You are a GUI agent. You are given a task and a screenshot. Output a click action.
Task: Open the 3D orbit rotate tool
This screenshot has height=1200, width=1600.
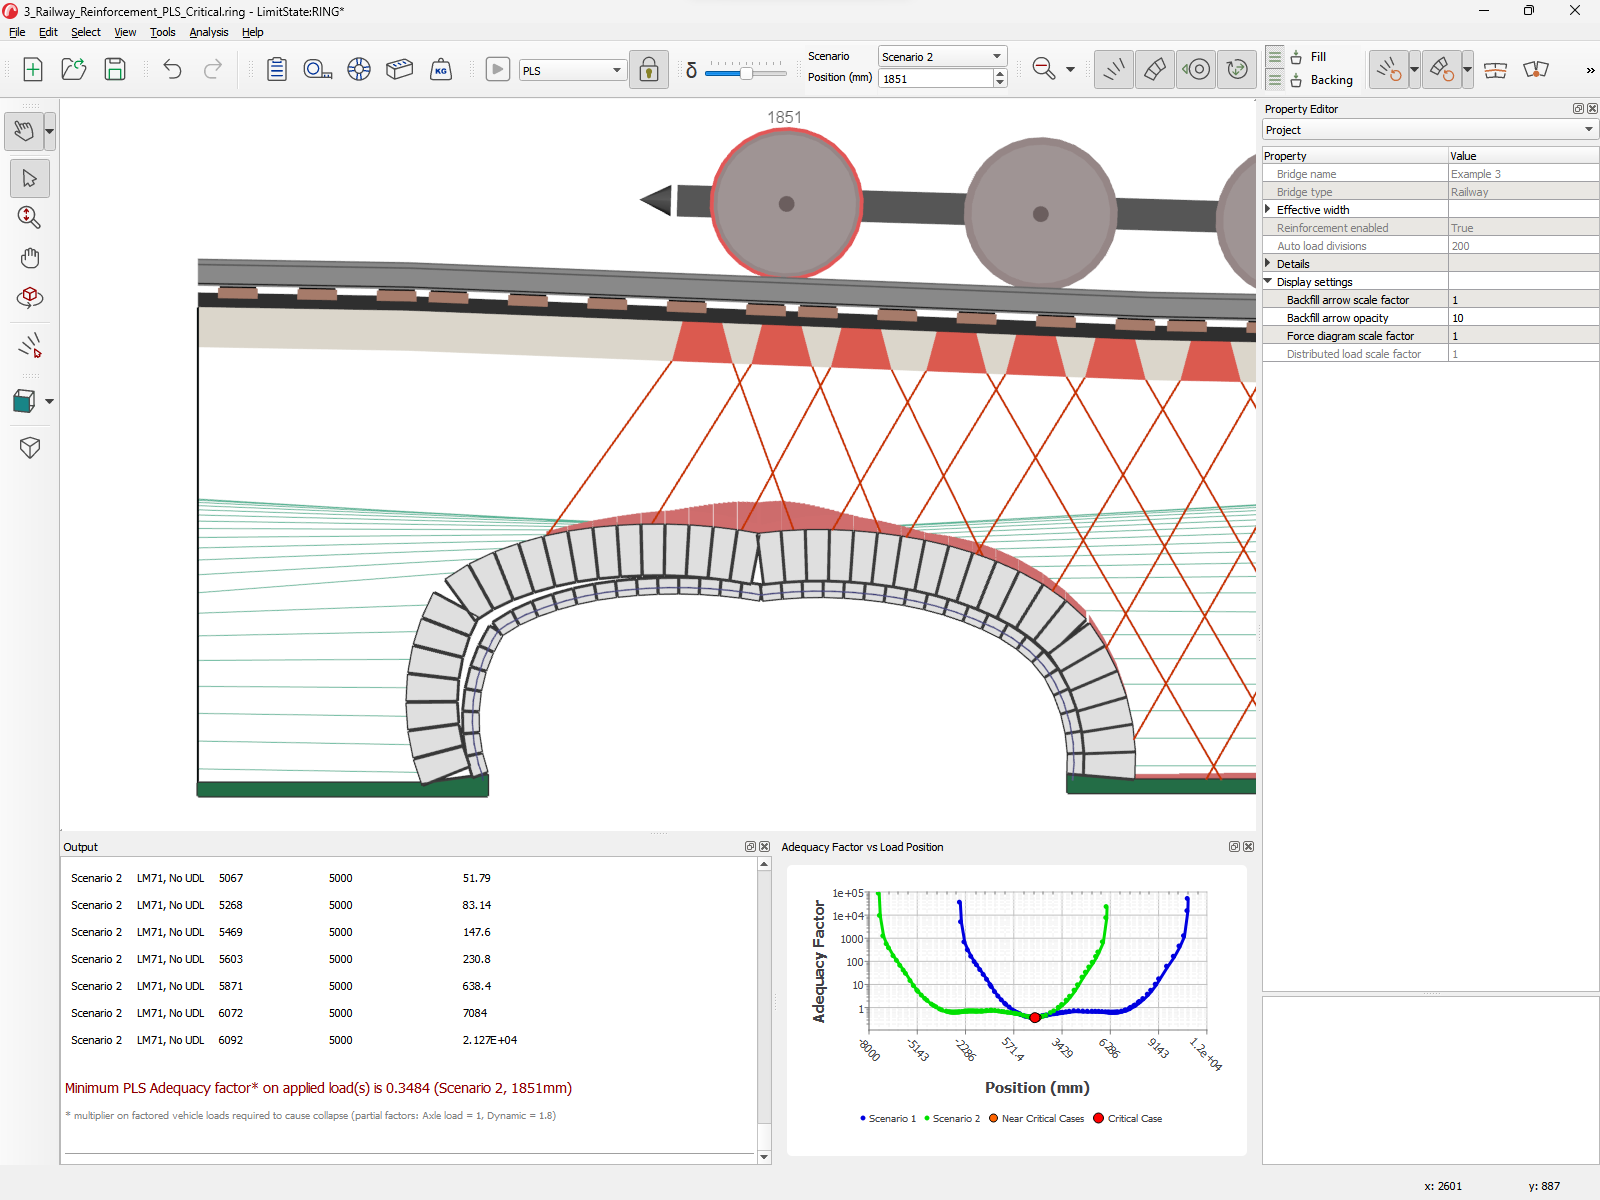[29, 297]
